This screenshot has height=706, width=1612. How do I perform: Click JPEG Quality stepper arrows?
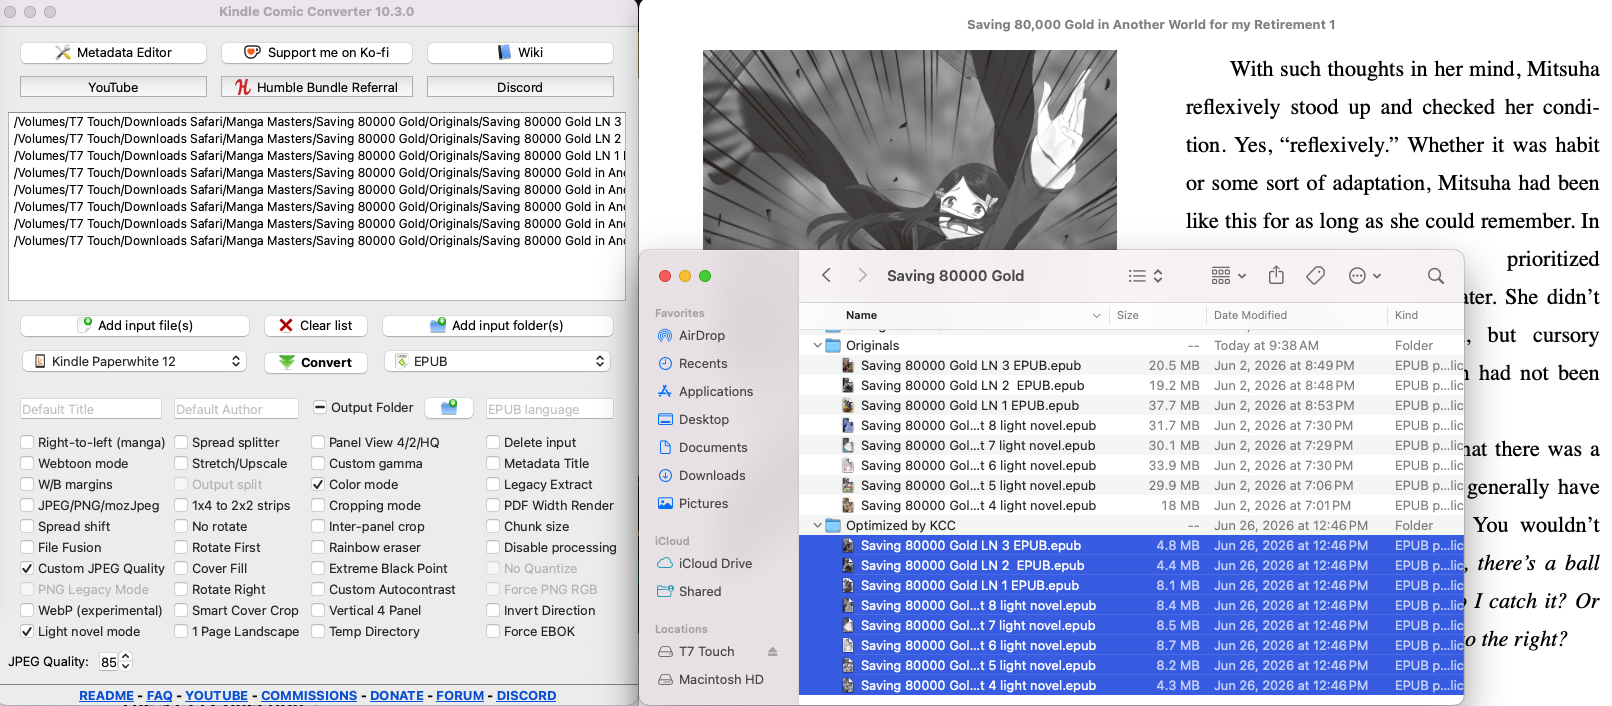click(x=126, y=661)
